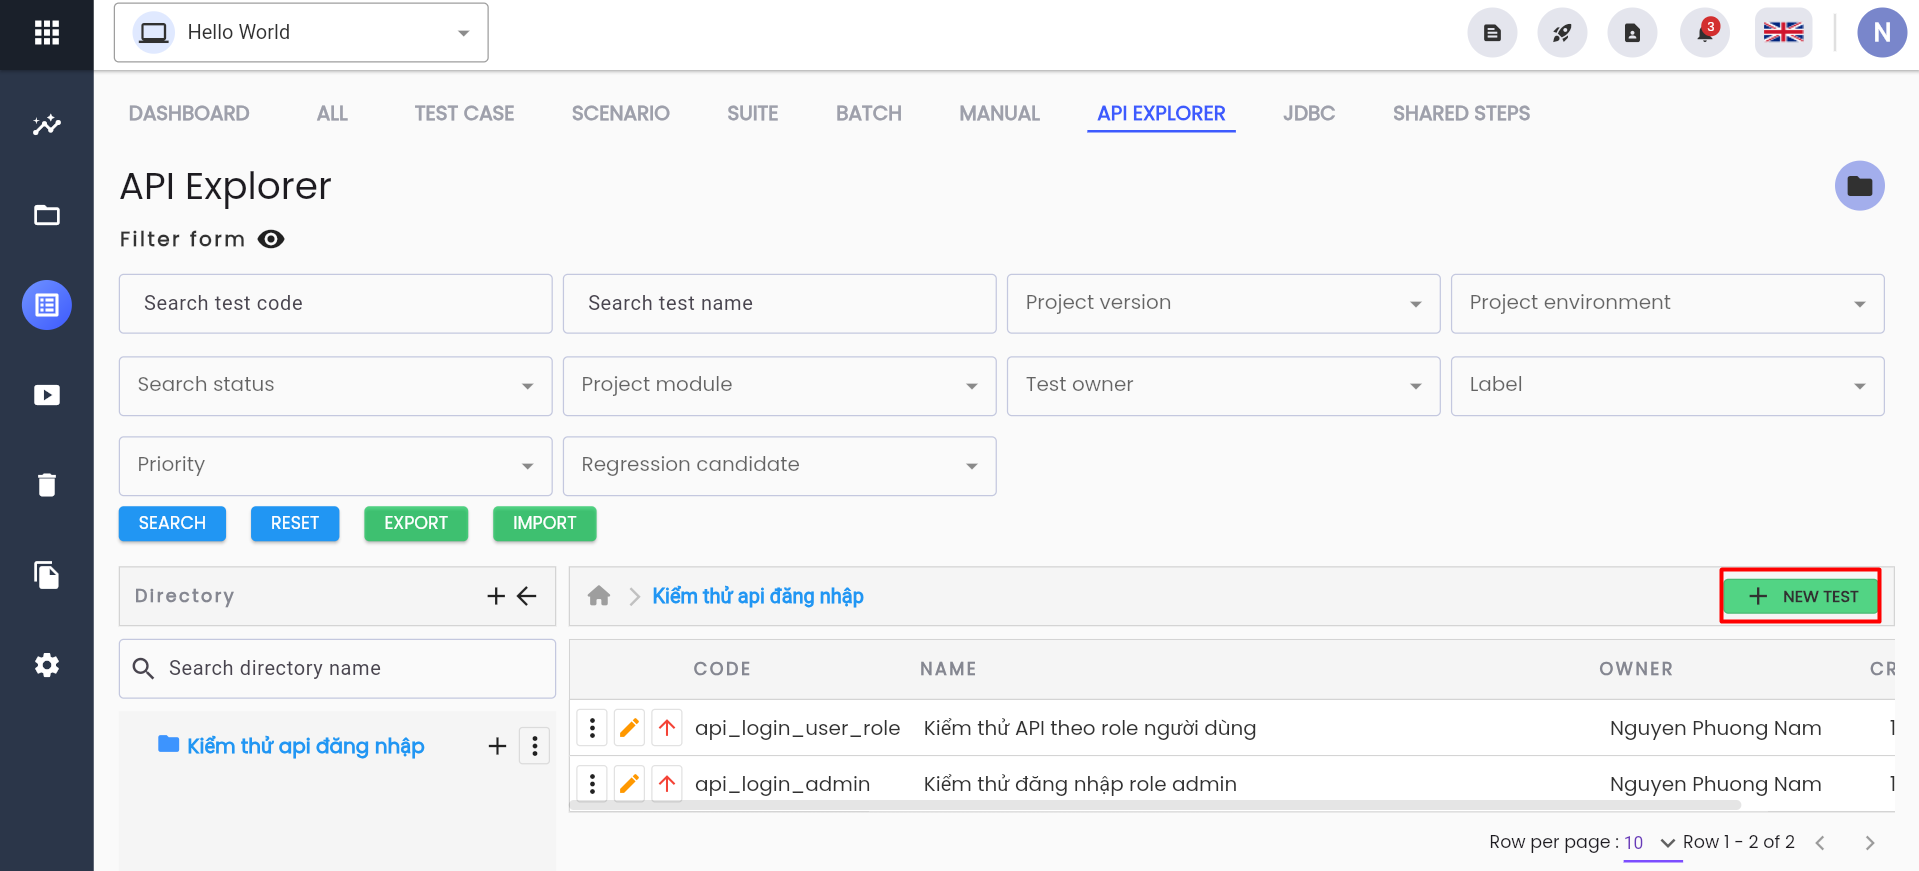Go to home in breadcrumb
The width and height of the screenshot is (1919, 871).
tap(599, 596)
